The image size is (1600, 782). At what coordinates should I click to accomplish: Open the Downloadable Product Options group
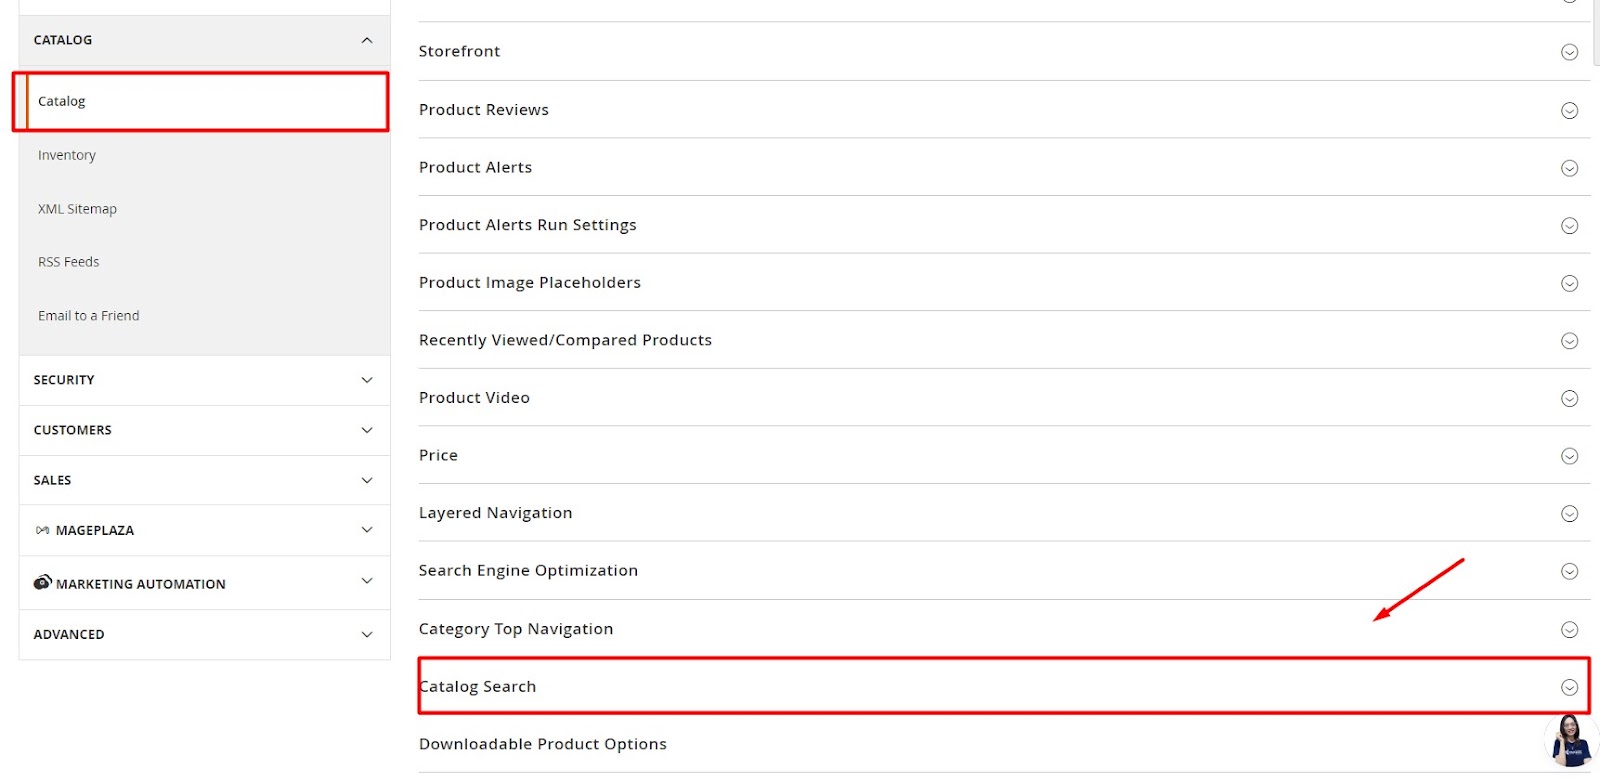click(1004, 744)
